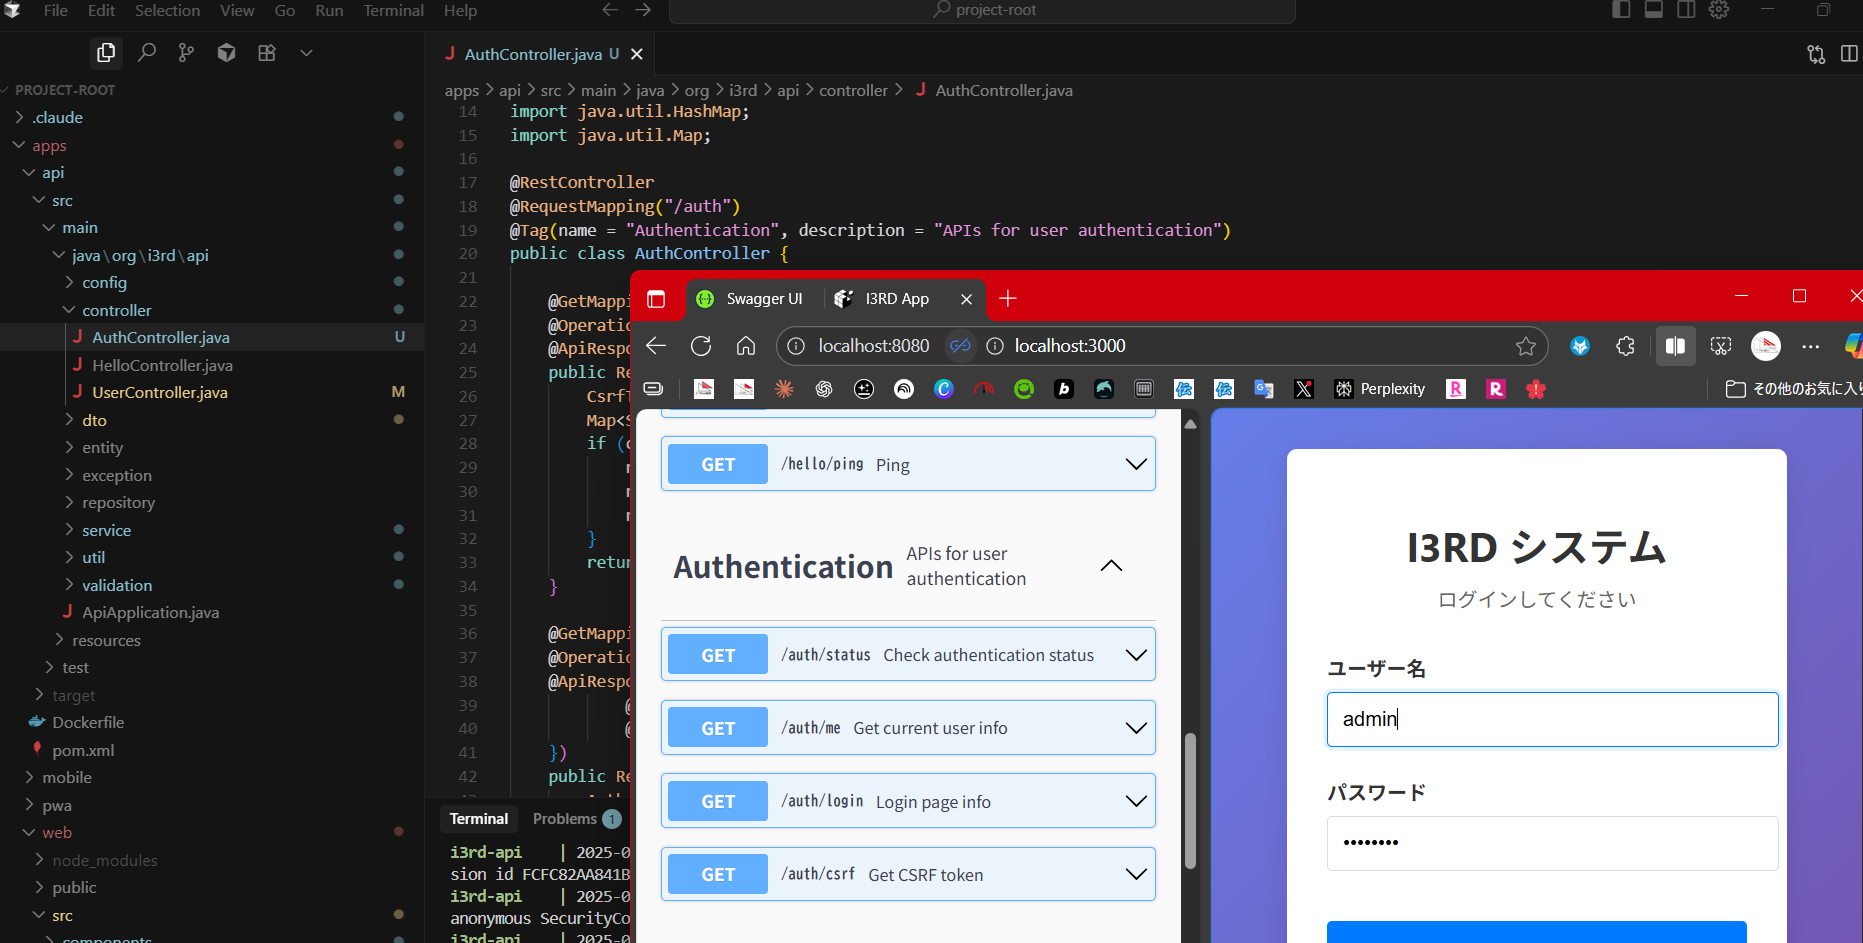Expand the GET /auth/login endpoint
The height and width of the screenshot is (943, 1863).
pos(908,801)
